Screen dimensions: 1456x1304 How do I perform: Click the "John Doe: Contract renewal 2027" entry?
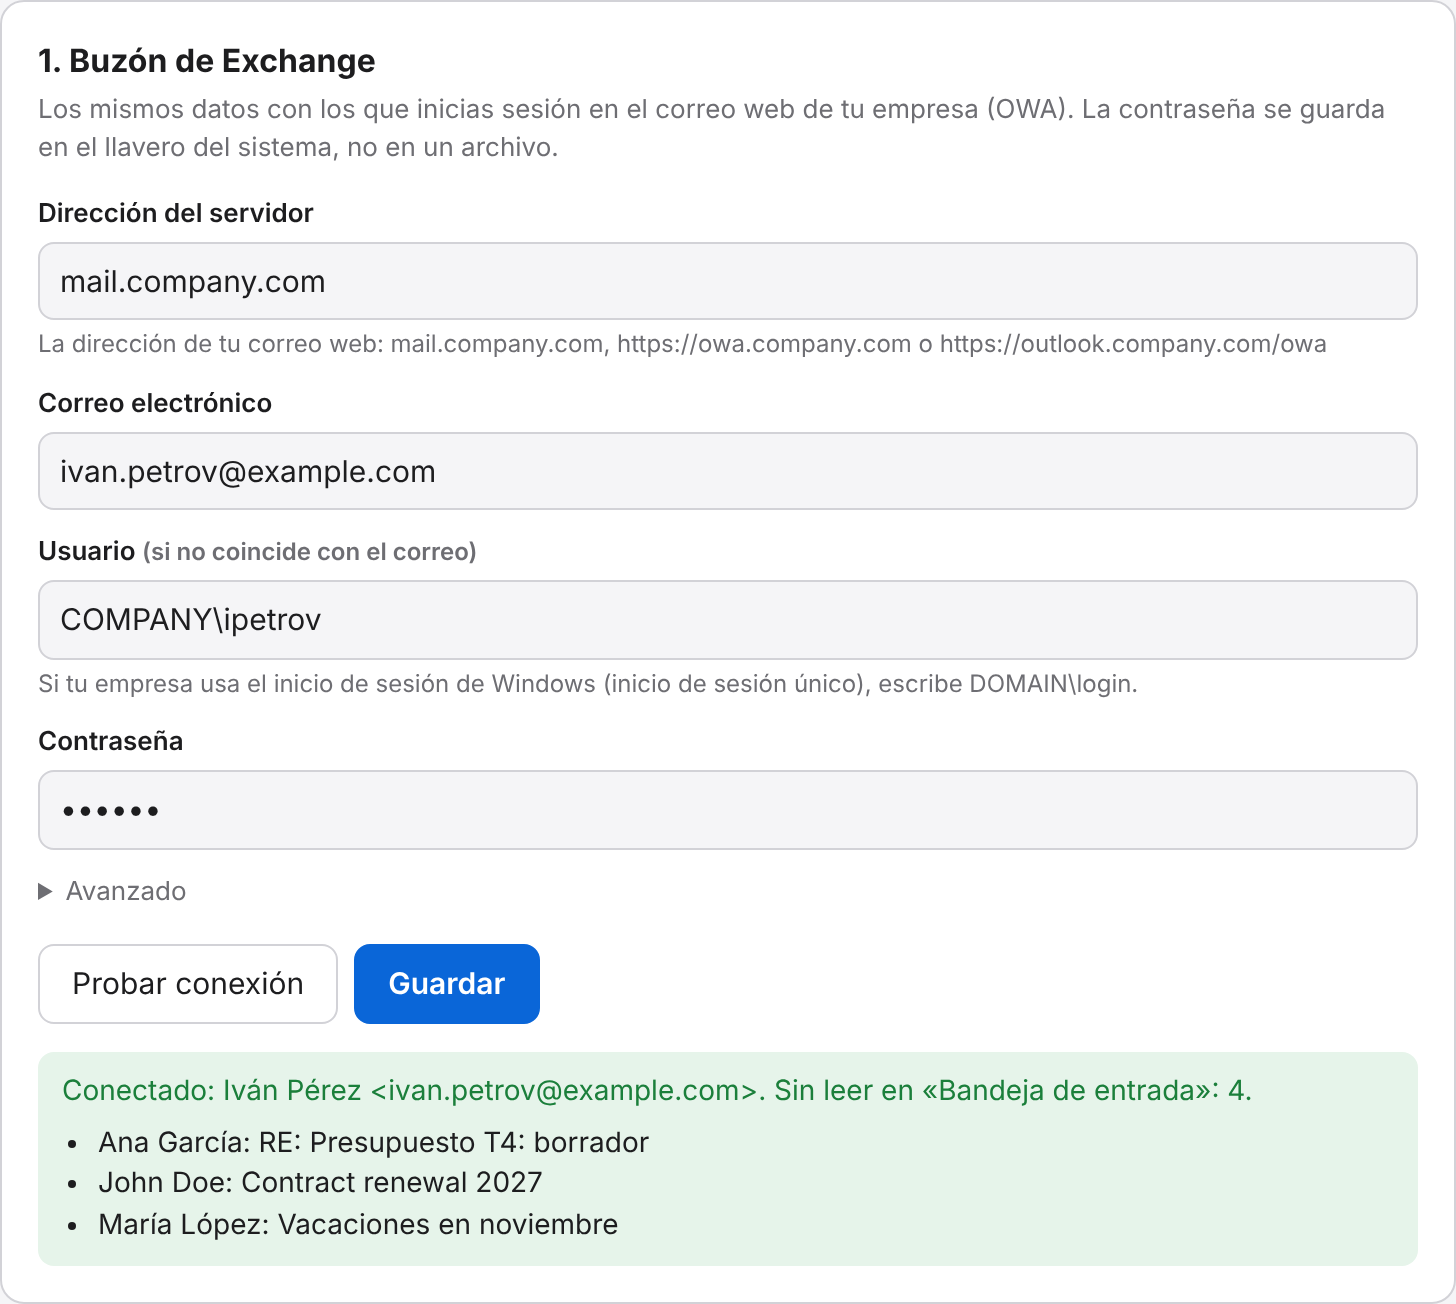tap(320, 1182)
